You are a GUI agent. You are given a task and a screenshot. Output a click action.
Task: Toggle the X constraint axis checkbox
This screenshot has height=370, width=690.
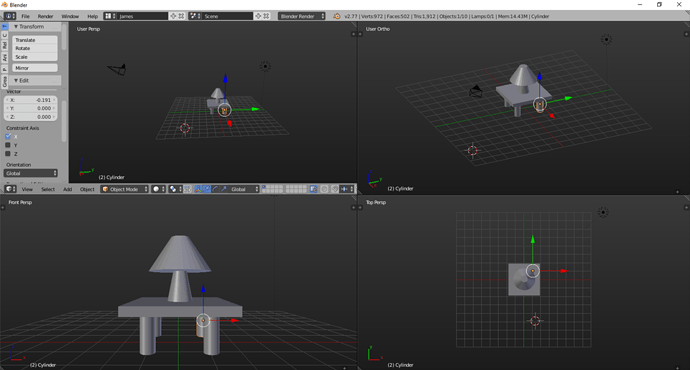[8, 136]
